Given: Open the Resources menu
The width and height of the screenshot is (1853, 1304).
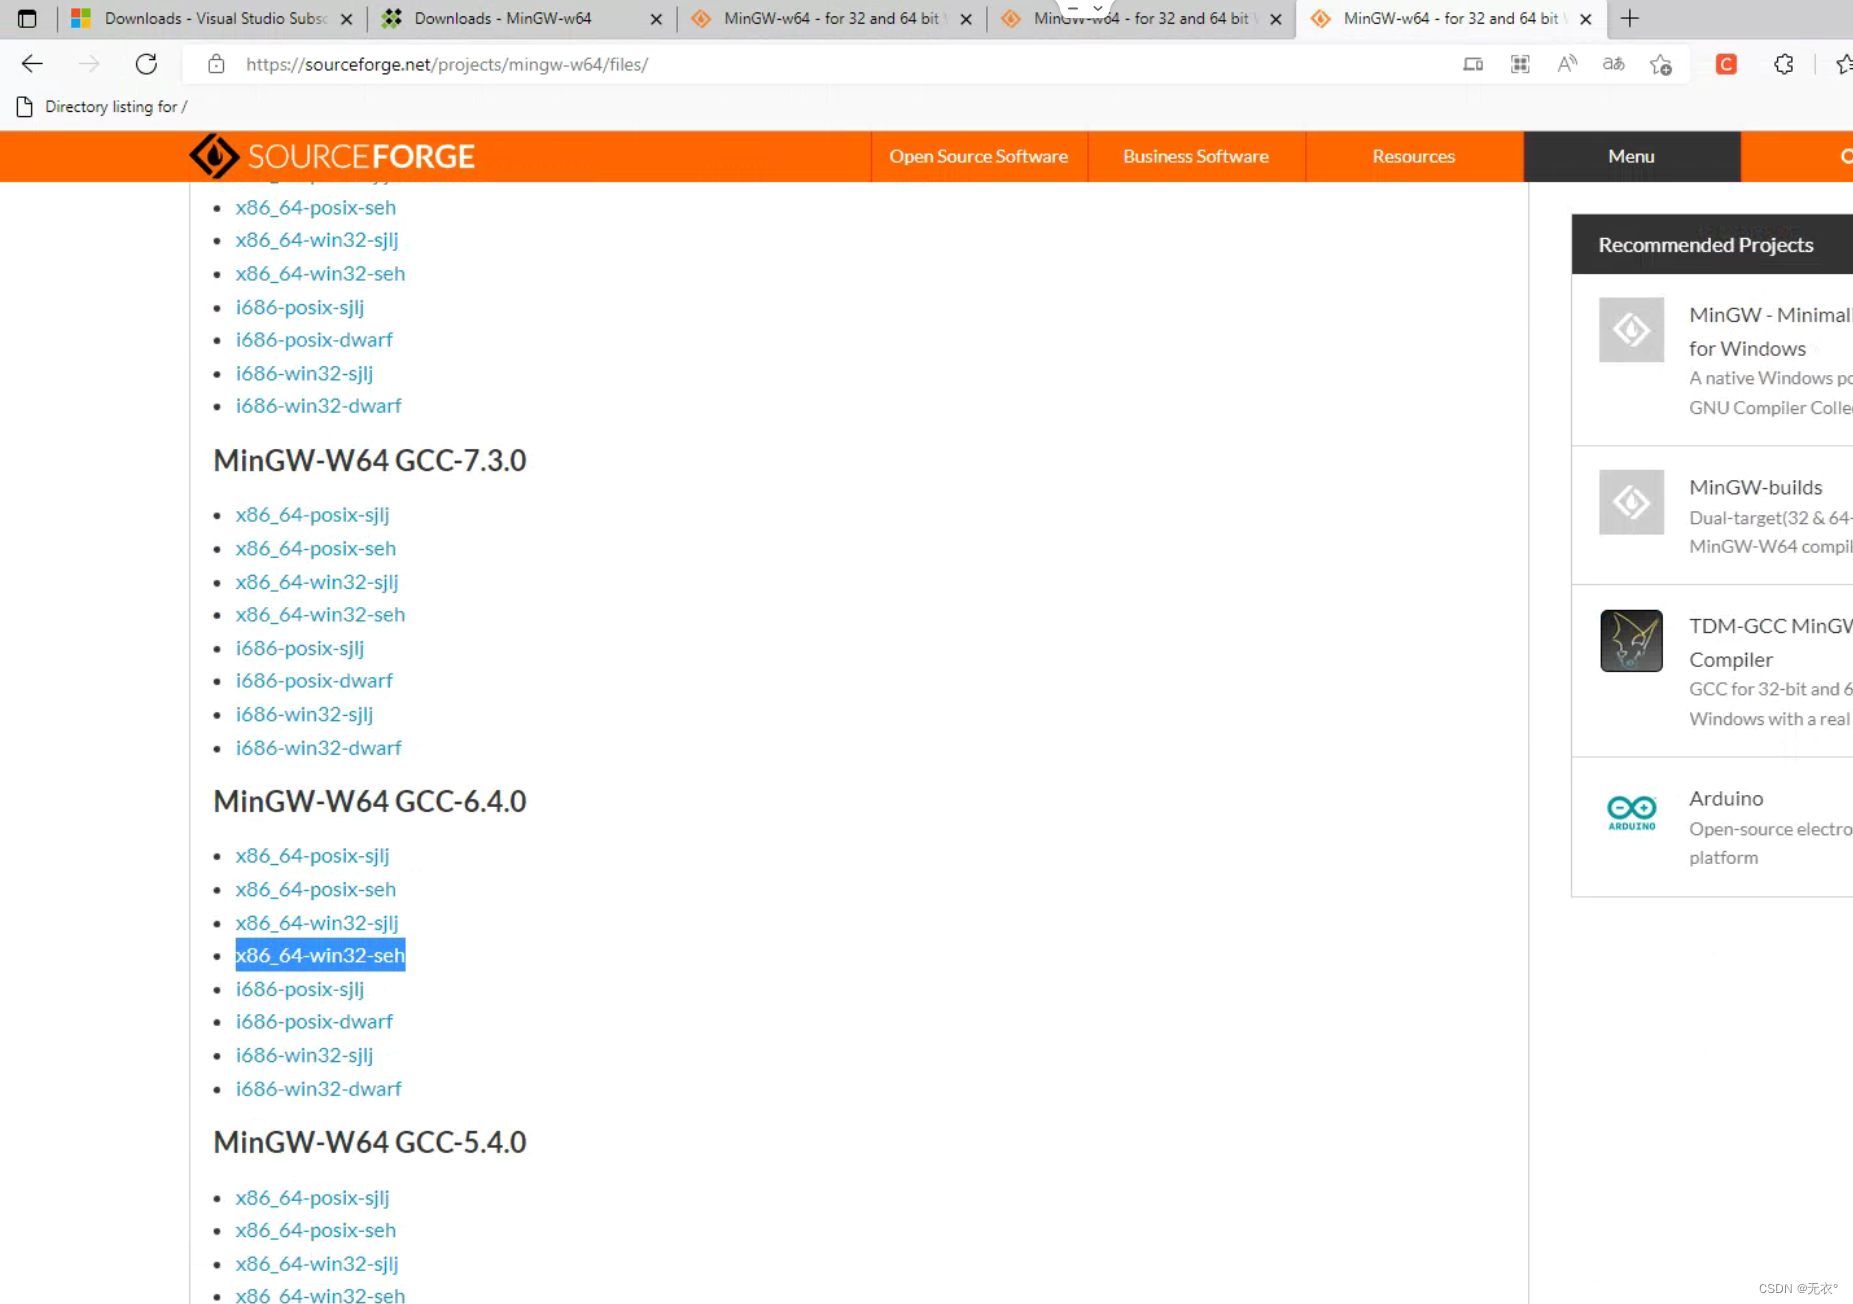Looking at the screenshot, I should point(1413,156).
